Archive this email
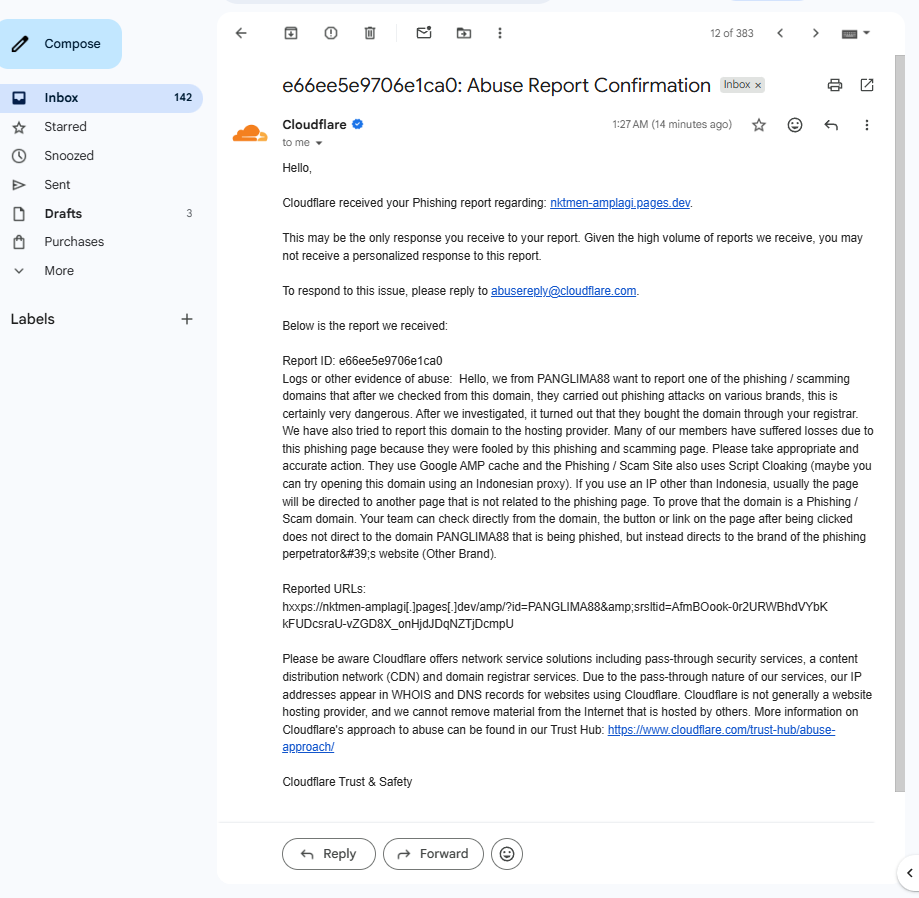This screenshot has width=919, height=898. tap(291, 33)
